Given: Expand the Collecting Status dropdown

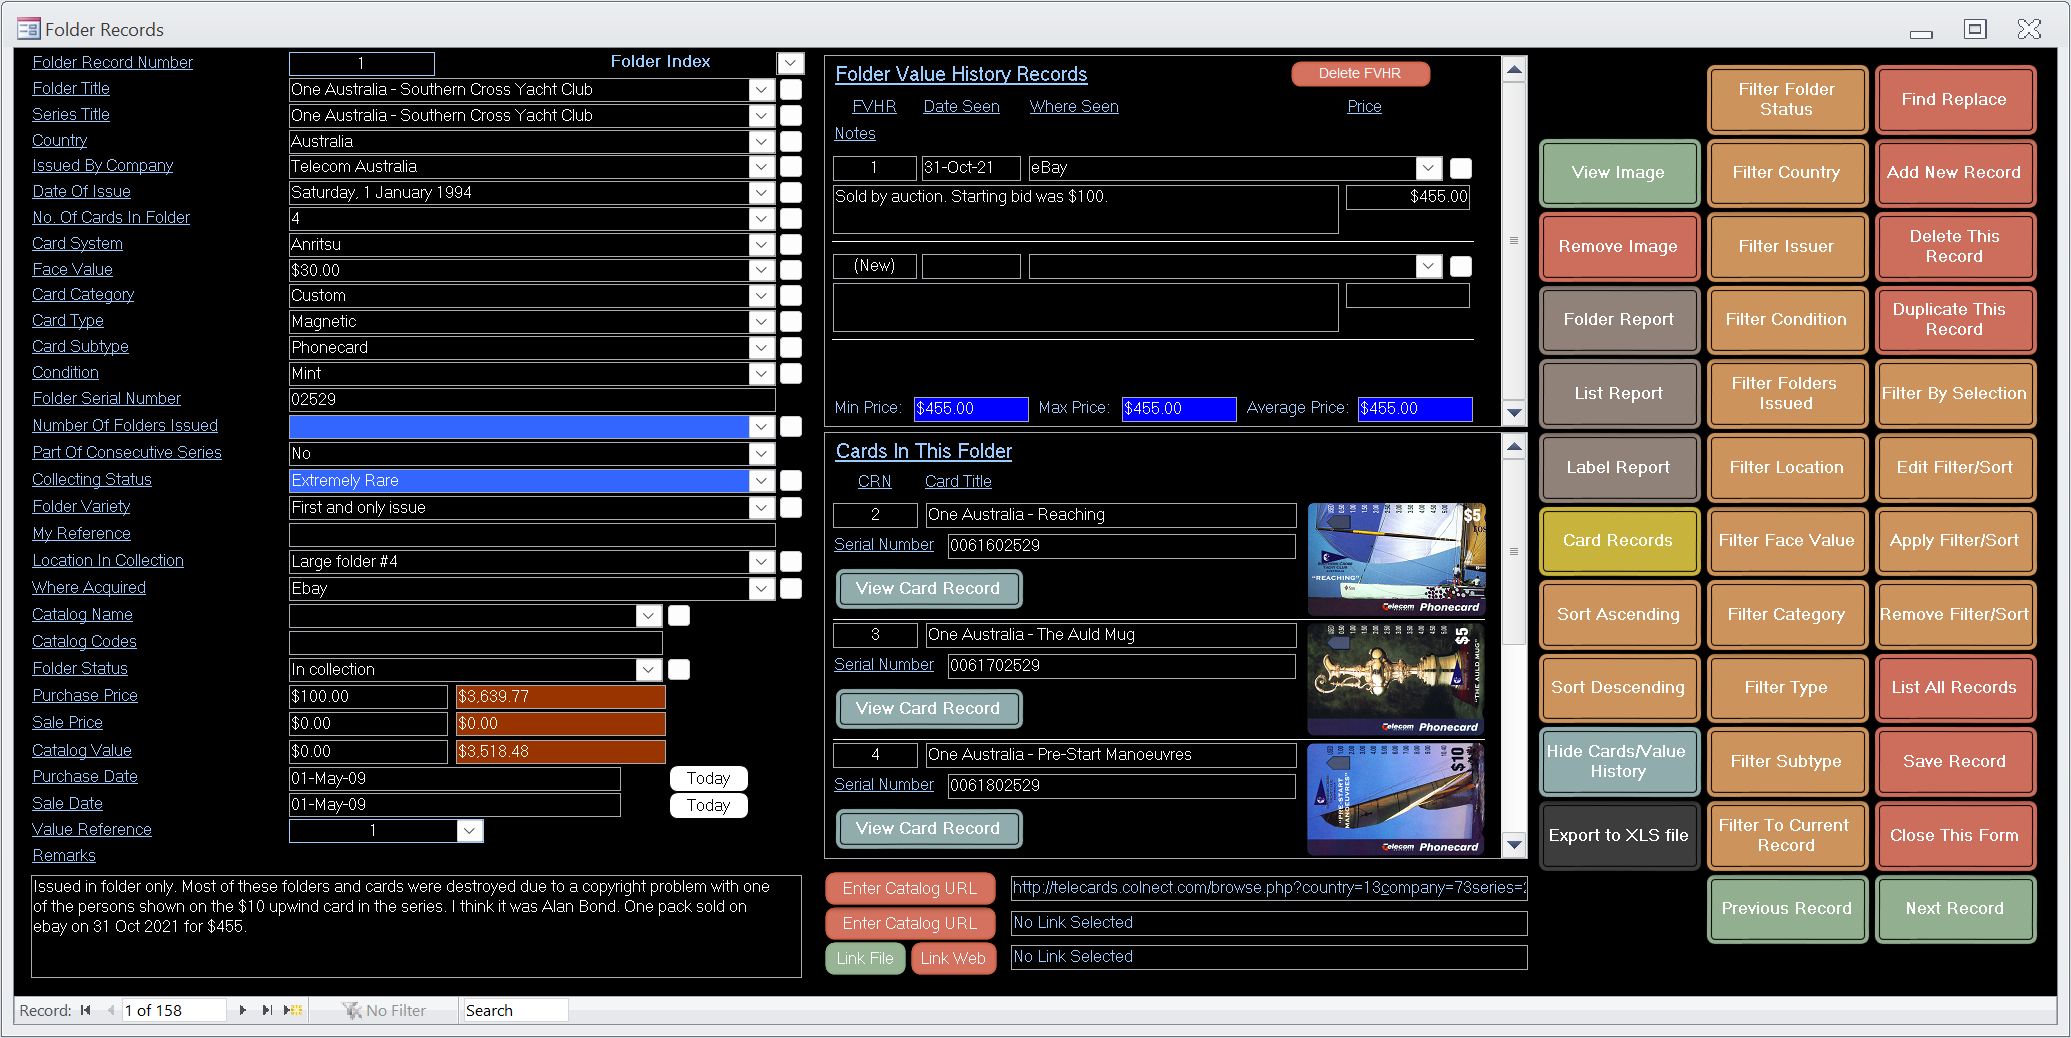Looking at the screenshot, I should coord(761,481).
